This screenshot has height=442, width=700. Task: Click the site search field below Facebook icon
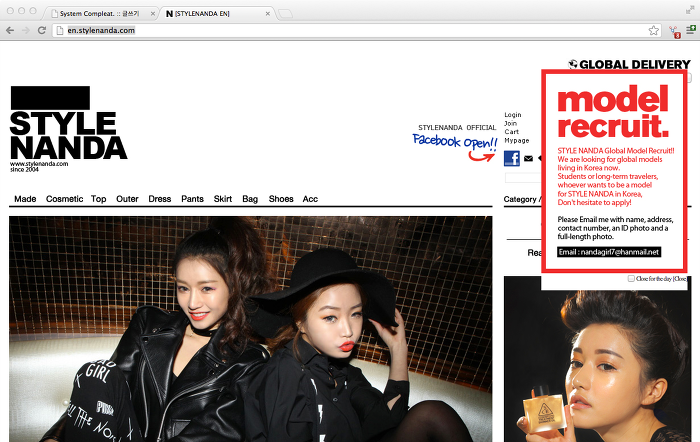523,178
